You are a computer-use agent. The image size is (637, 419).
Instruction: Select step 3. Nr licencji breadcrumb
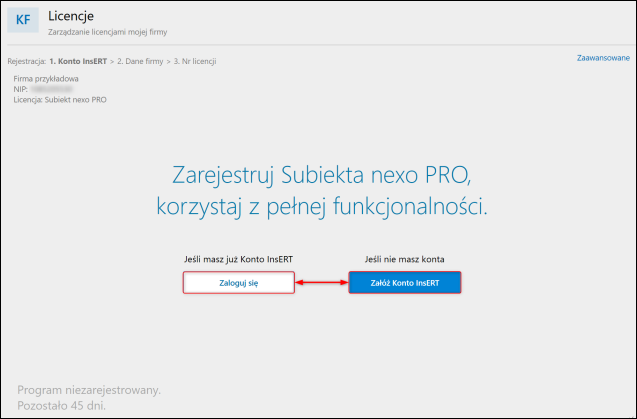click(x=195, y=61)
